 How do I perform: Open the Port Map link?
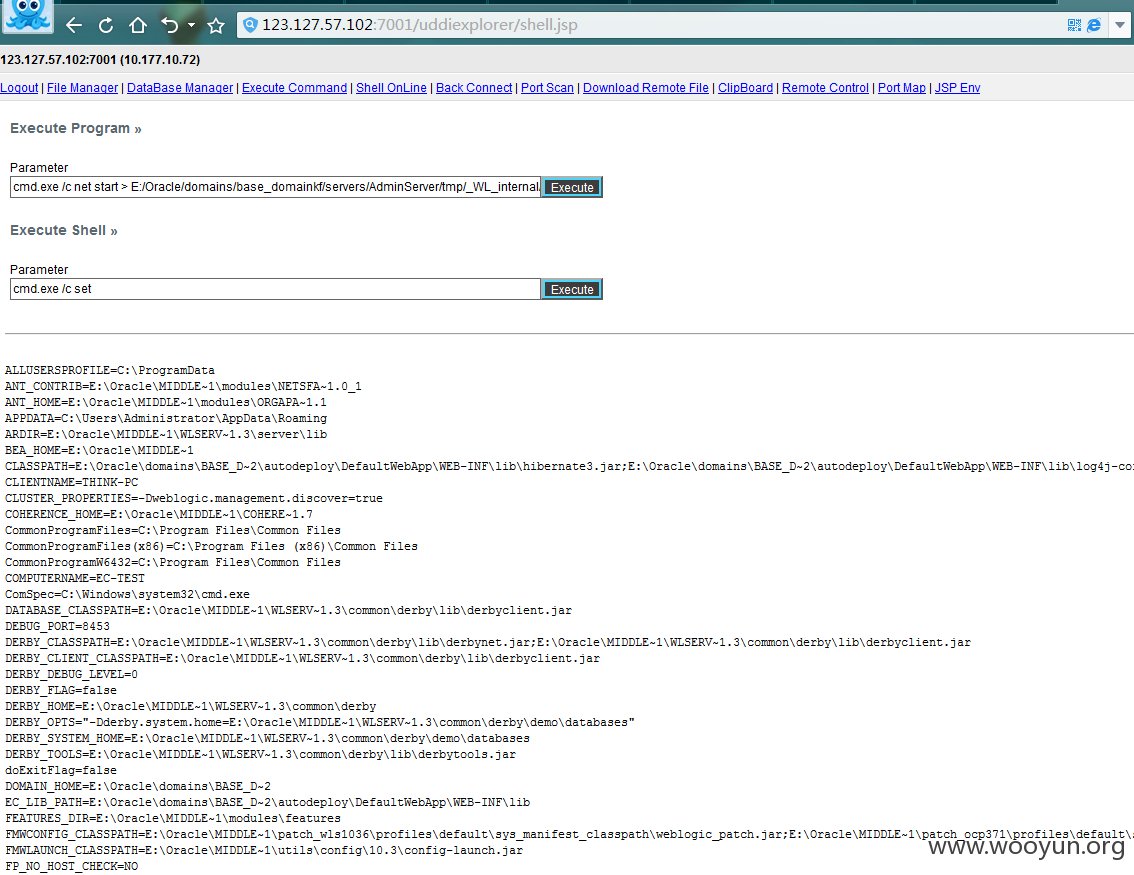pyautogui.click(x=902, y=88)
